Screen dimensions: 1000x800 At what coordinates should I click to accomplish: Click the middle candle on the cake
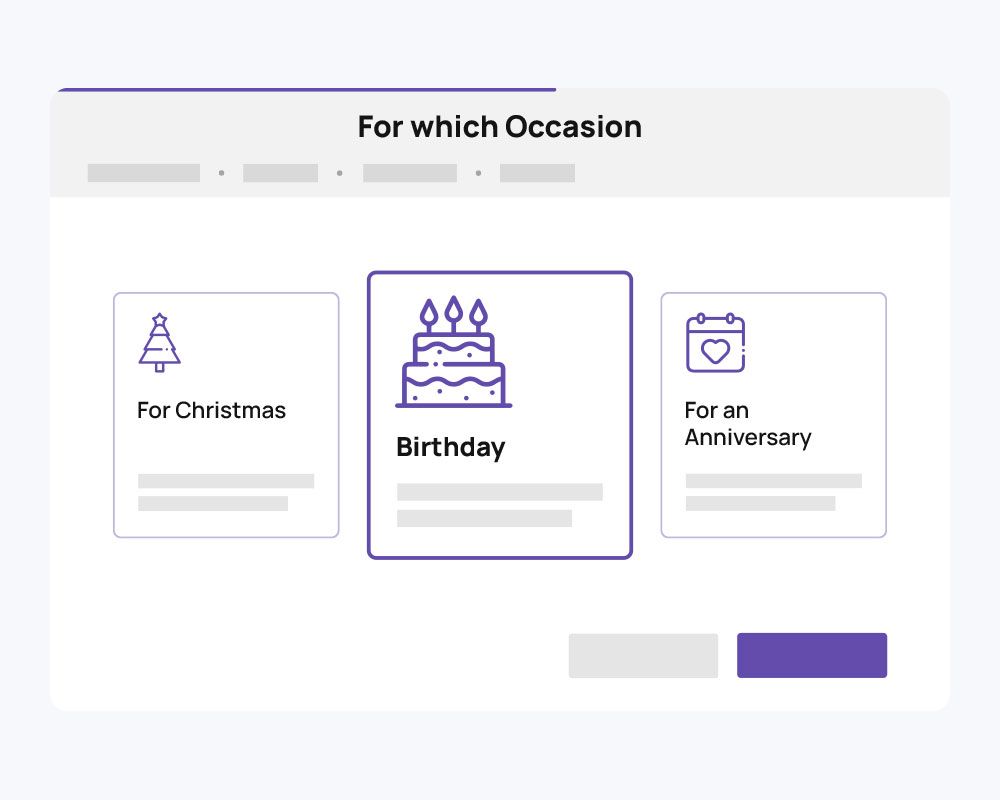tap(454, 312)
